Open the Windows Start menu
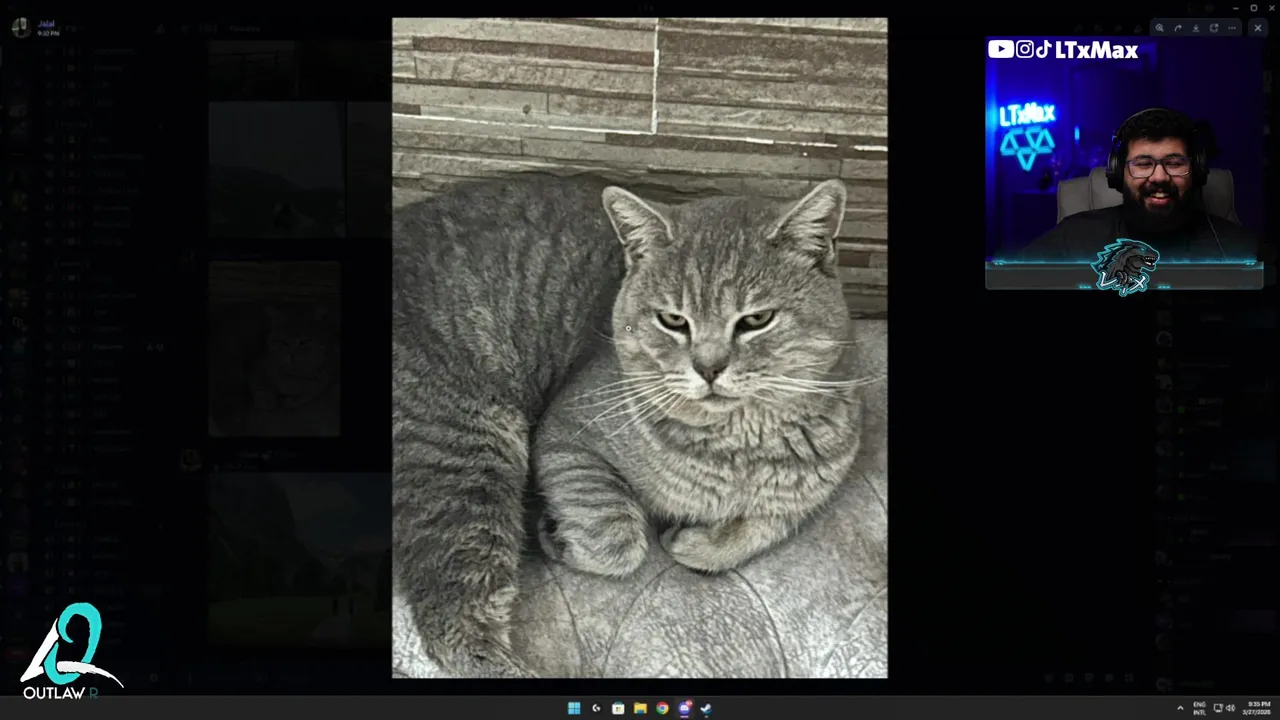Screen dimensions: 1280x720 574,708
